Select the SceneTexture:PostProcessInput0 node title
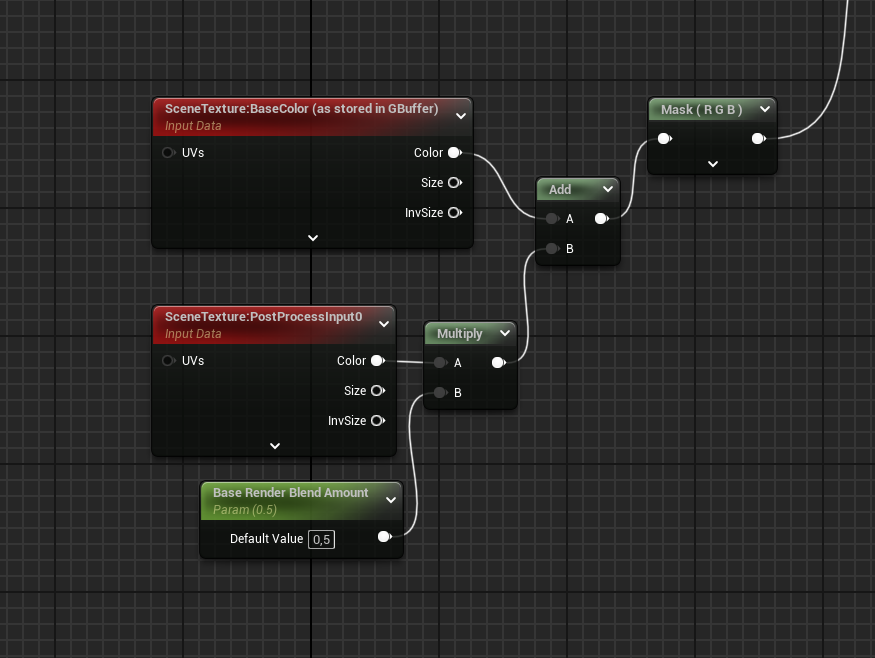Screen dimensions: 875x658 point(263,317)
